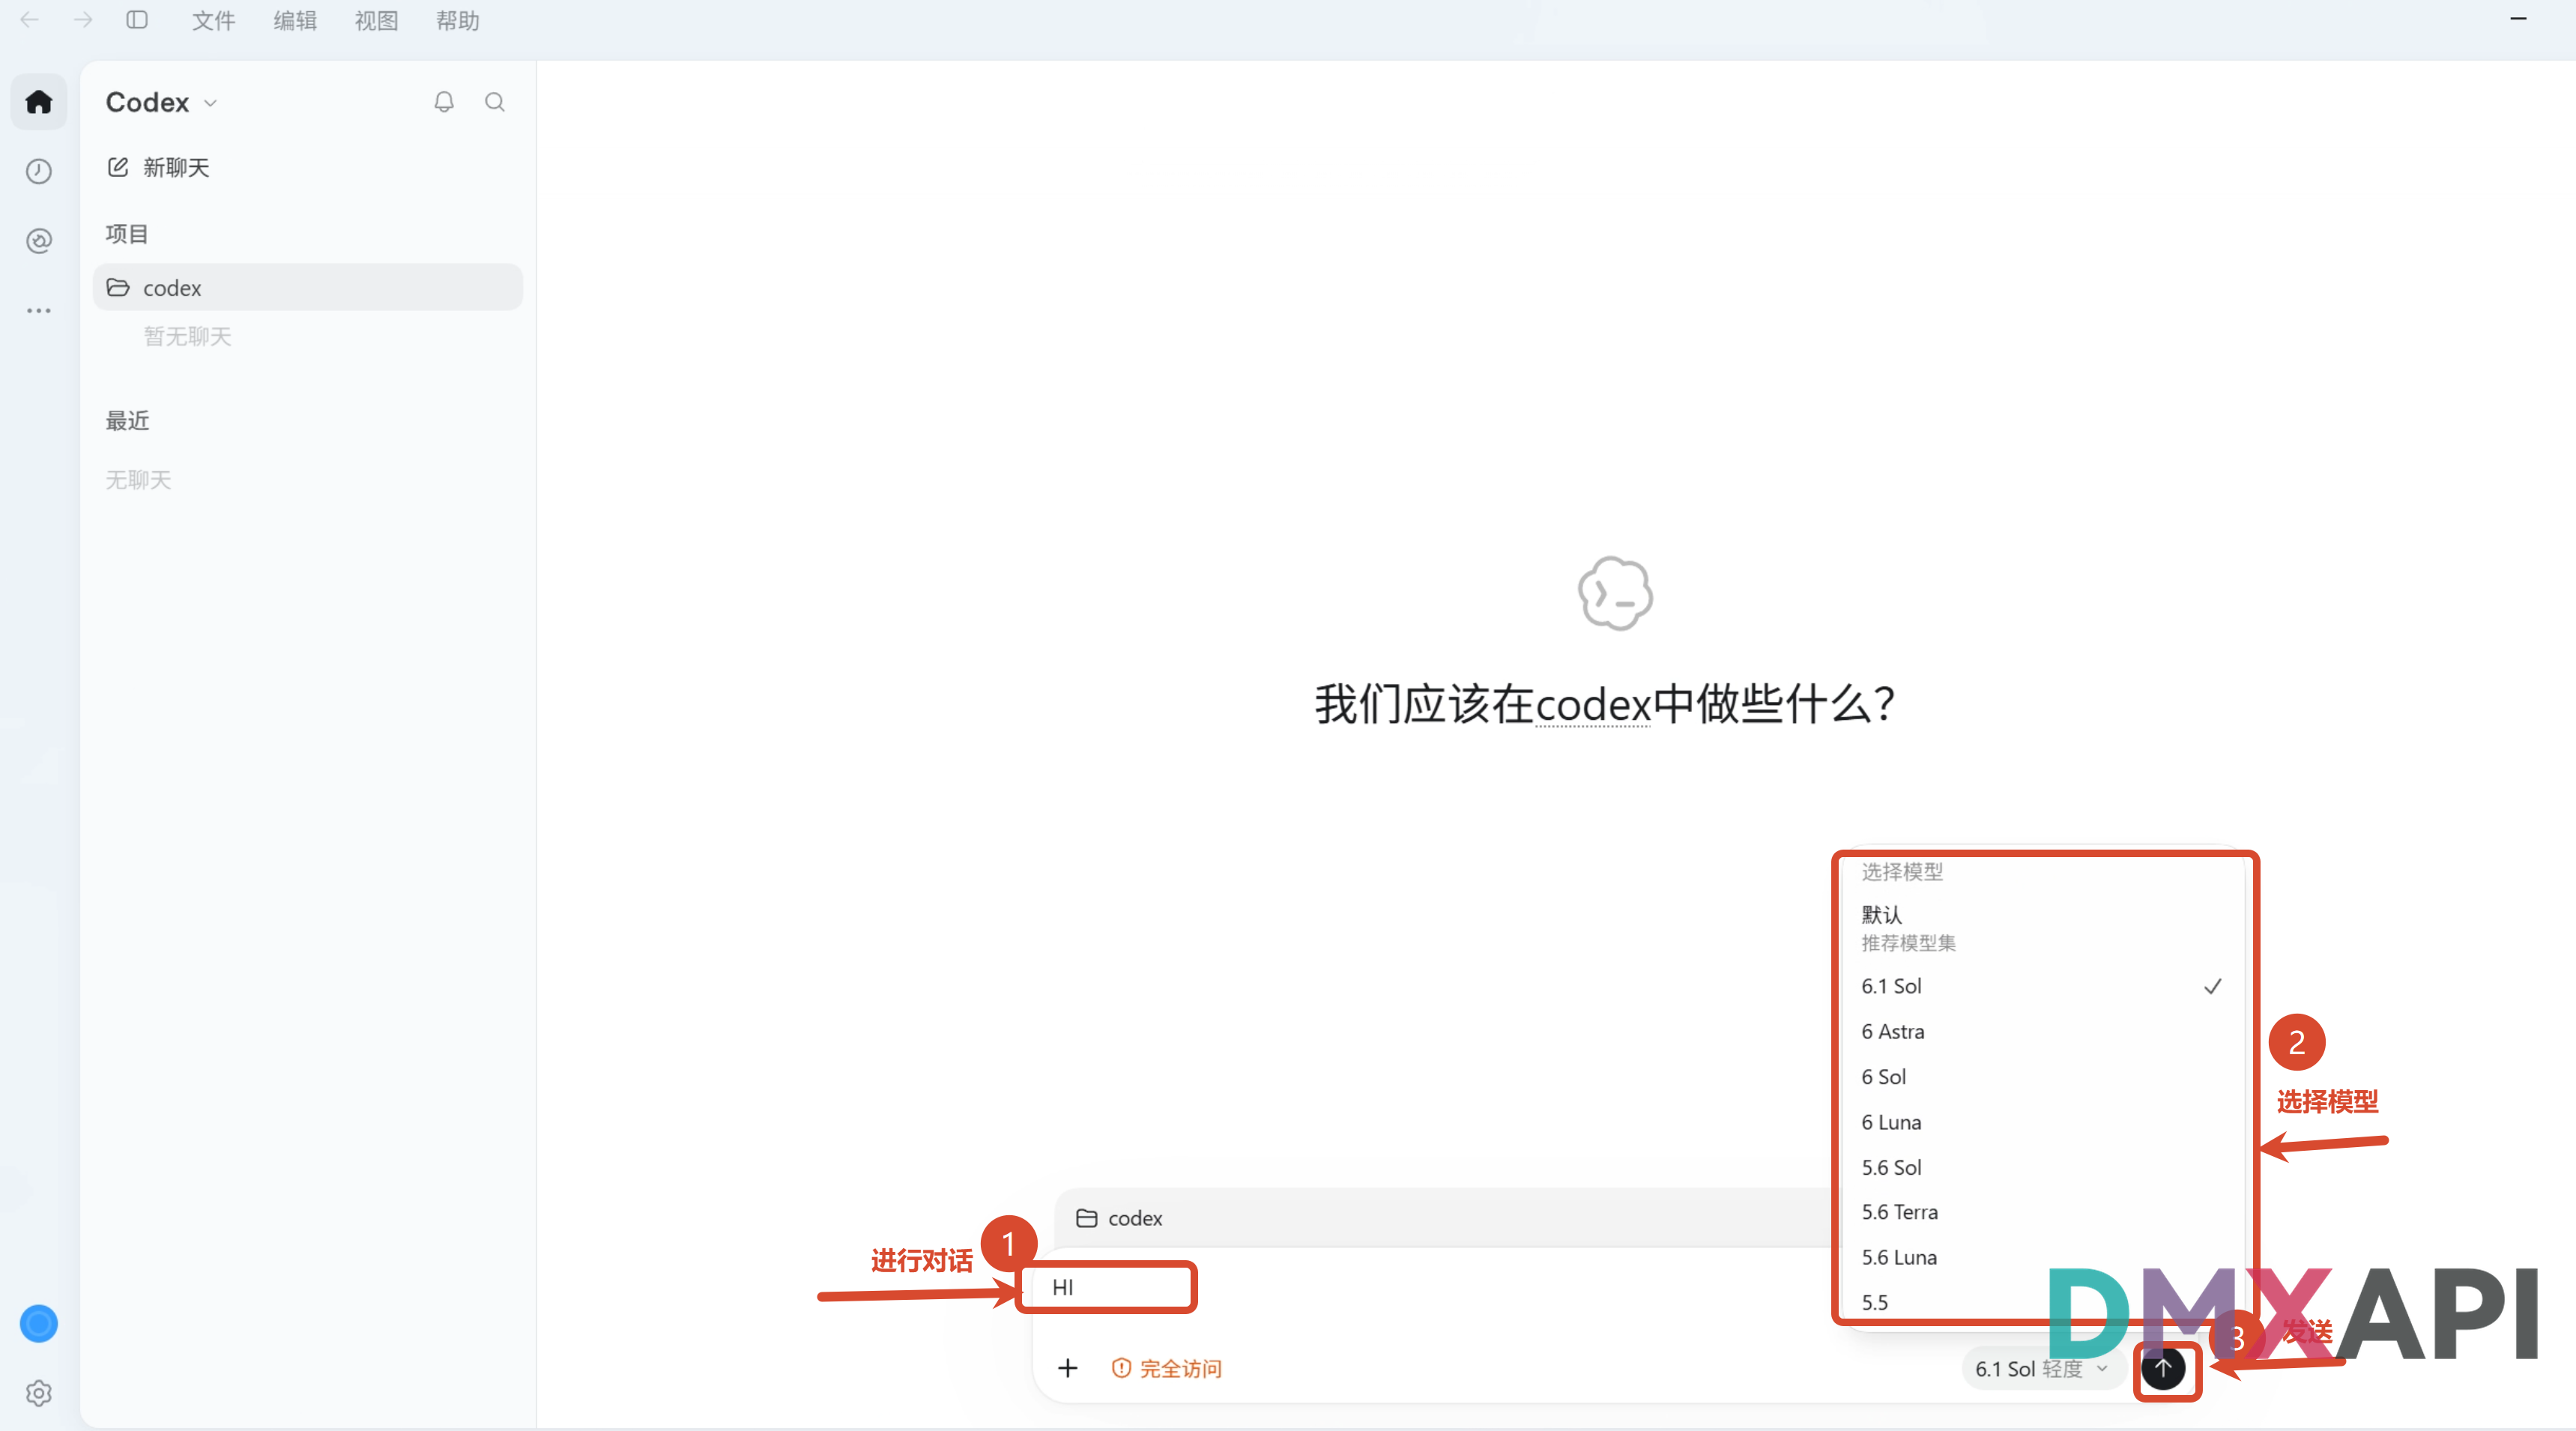The height and width of the screenshot is (1431, 2576).
Task: Choose the 6 Sol model
Action: point(2041,1077)
